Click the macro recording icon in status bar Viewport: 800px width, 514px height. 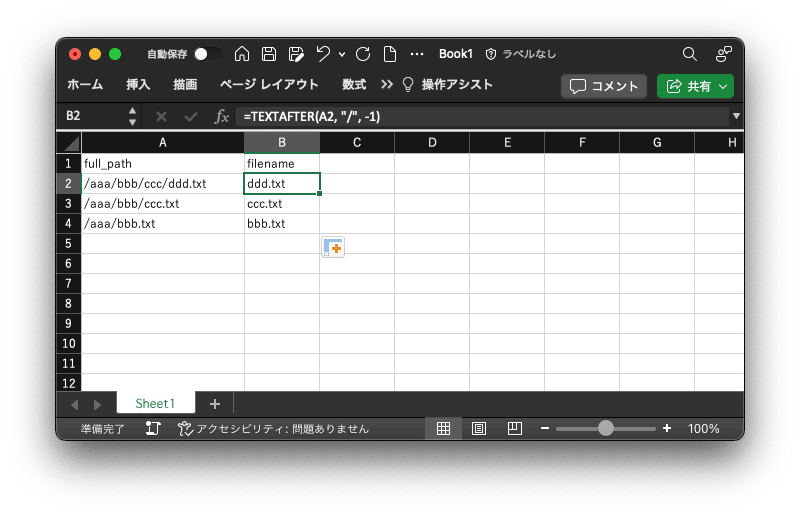click(x=153, y=429)
